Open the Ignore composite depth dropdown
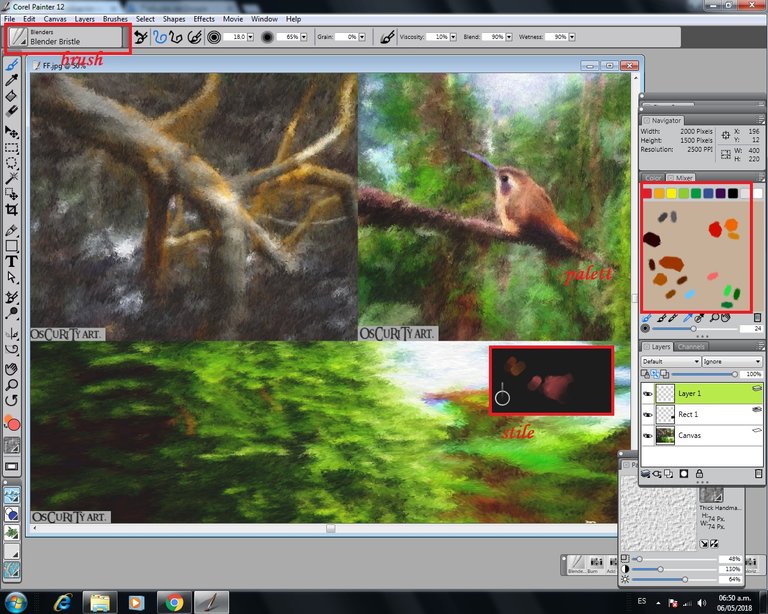Screen dimensions: 768x614 [732, 361]
